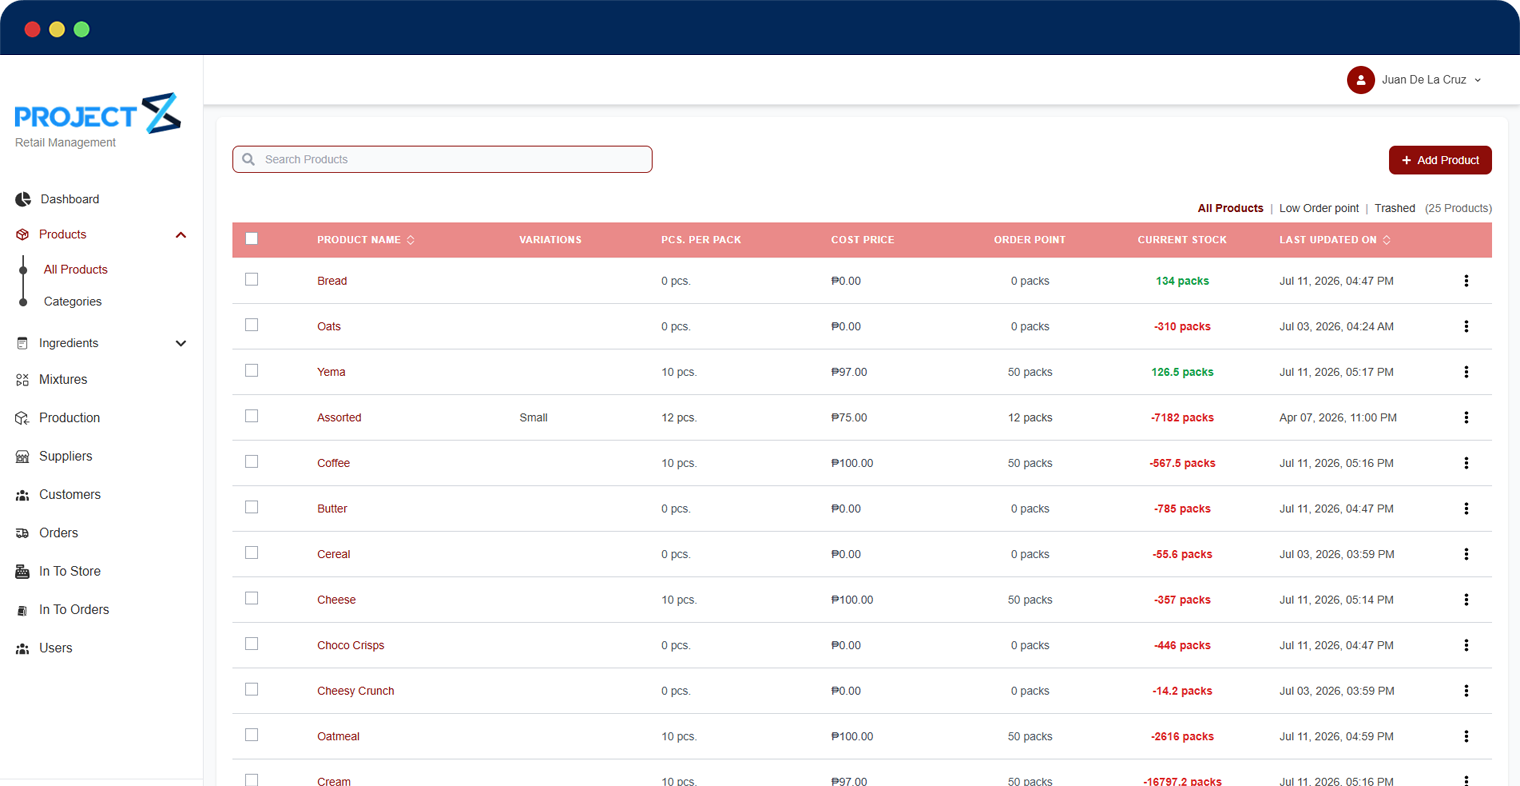Click the Suppliers store icon
Viewport: 1520px width, 786px height.
[22, 457]
